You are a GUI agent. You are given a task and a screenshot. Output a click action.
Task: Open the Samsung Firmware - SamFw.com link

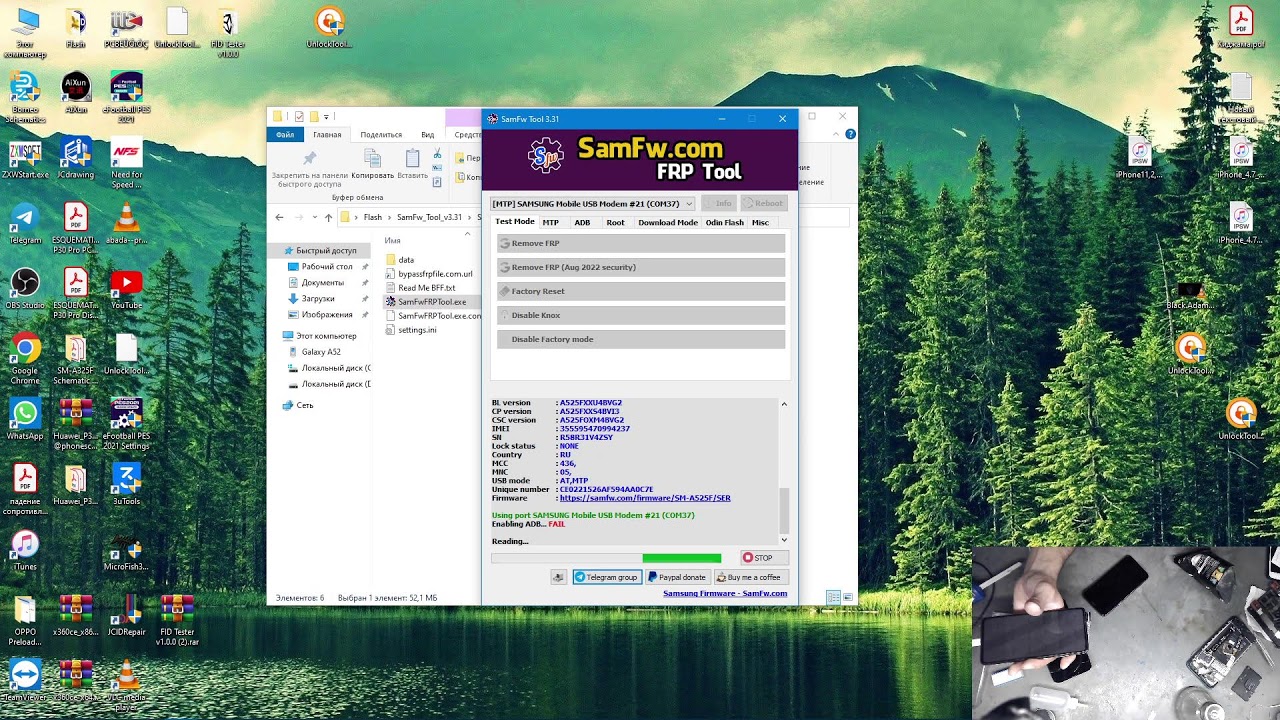725,593
